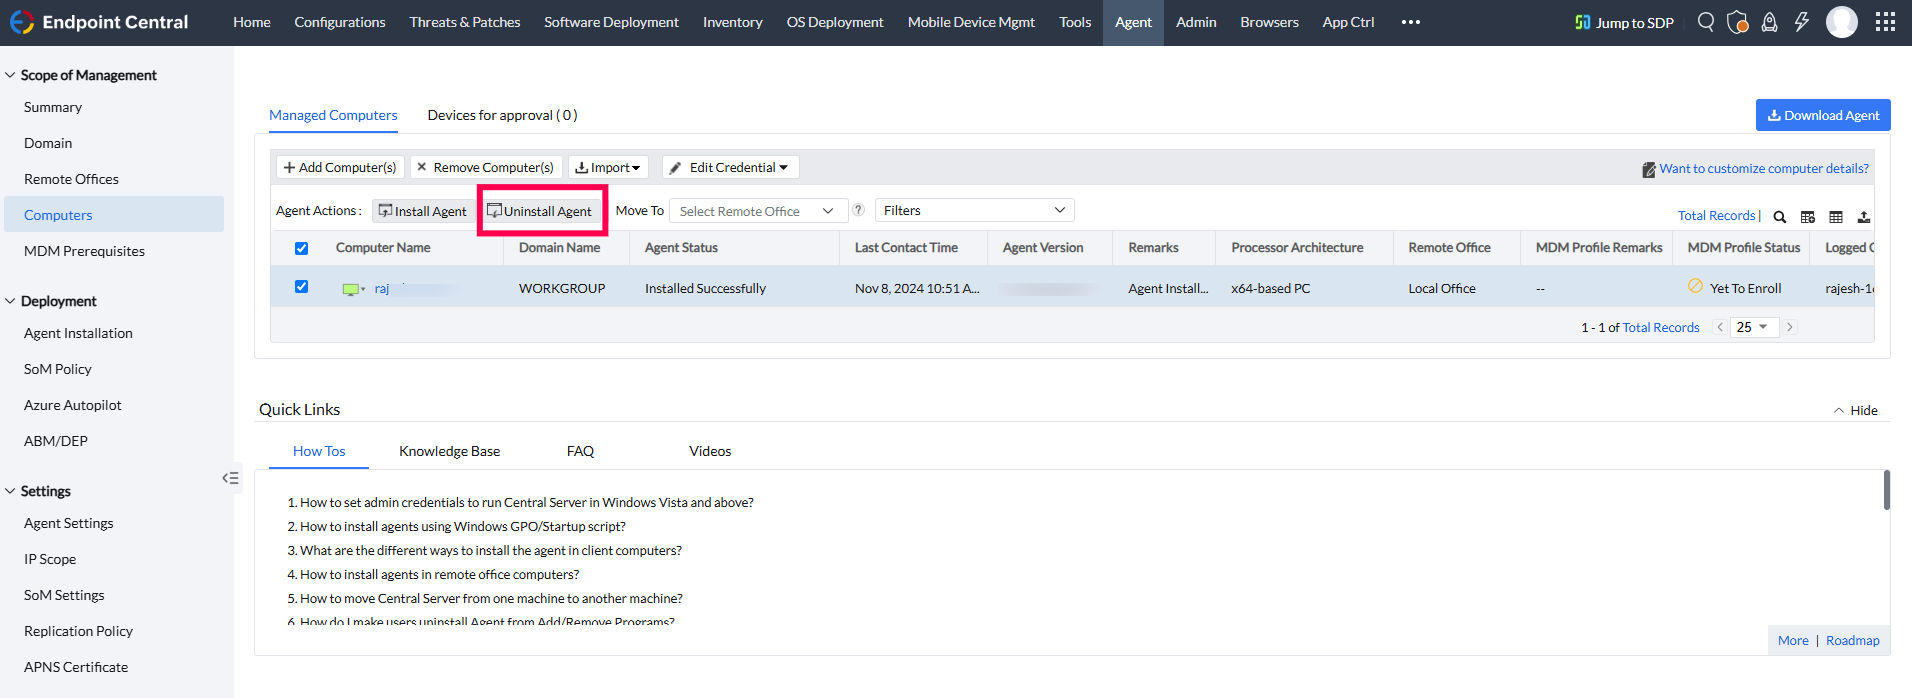
Task: Open Azure Autopilot in sidebar
Action: coord(73,405)
